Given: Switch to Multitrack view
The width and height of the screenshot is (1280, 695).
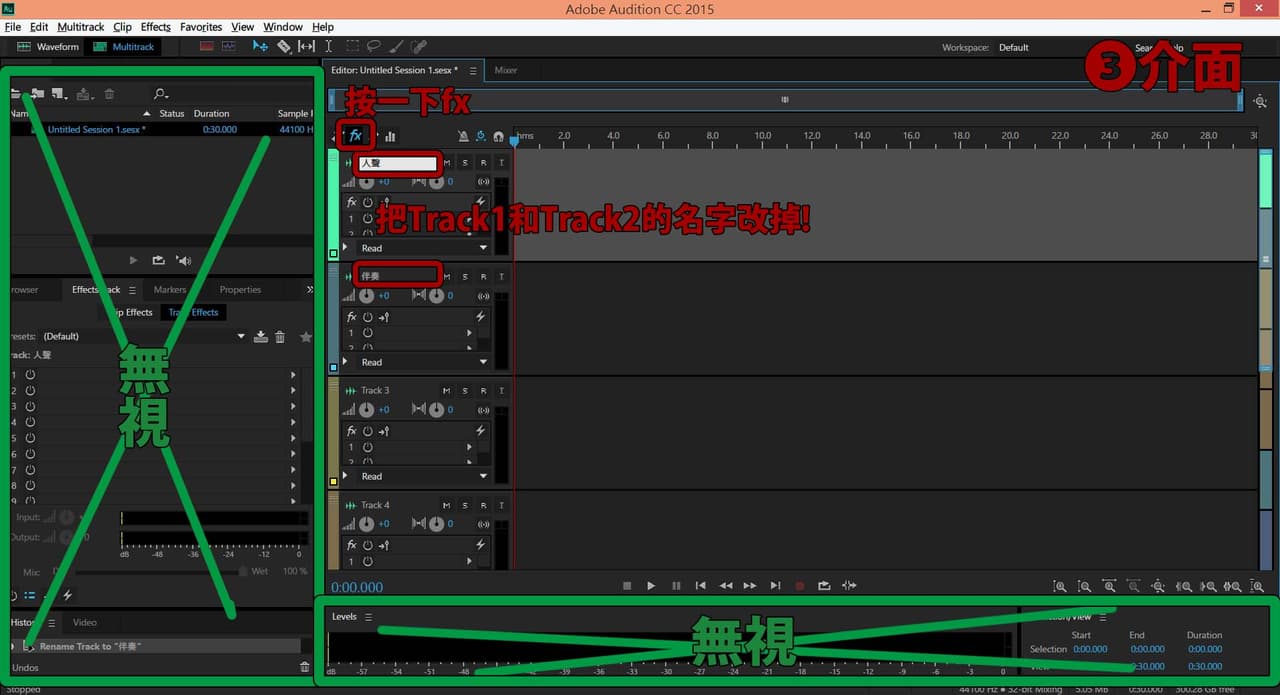Looking at the screenshot, I should (124, 46).
